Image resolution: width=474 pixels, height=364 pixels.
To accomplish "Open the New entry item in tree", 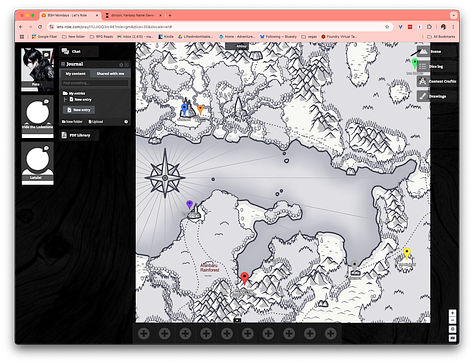I will [x=80, y=100].
